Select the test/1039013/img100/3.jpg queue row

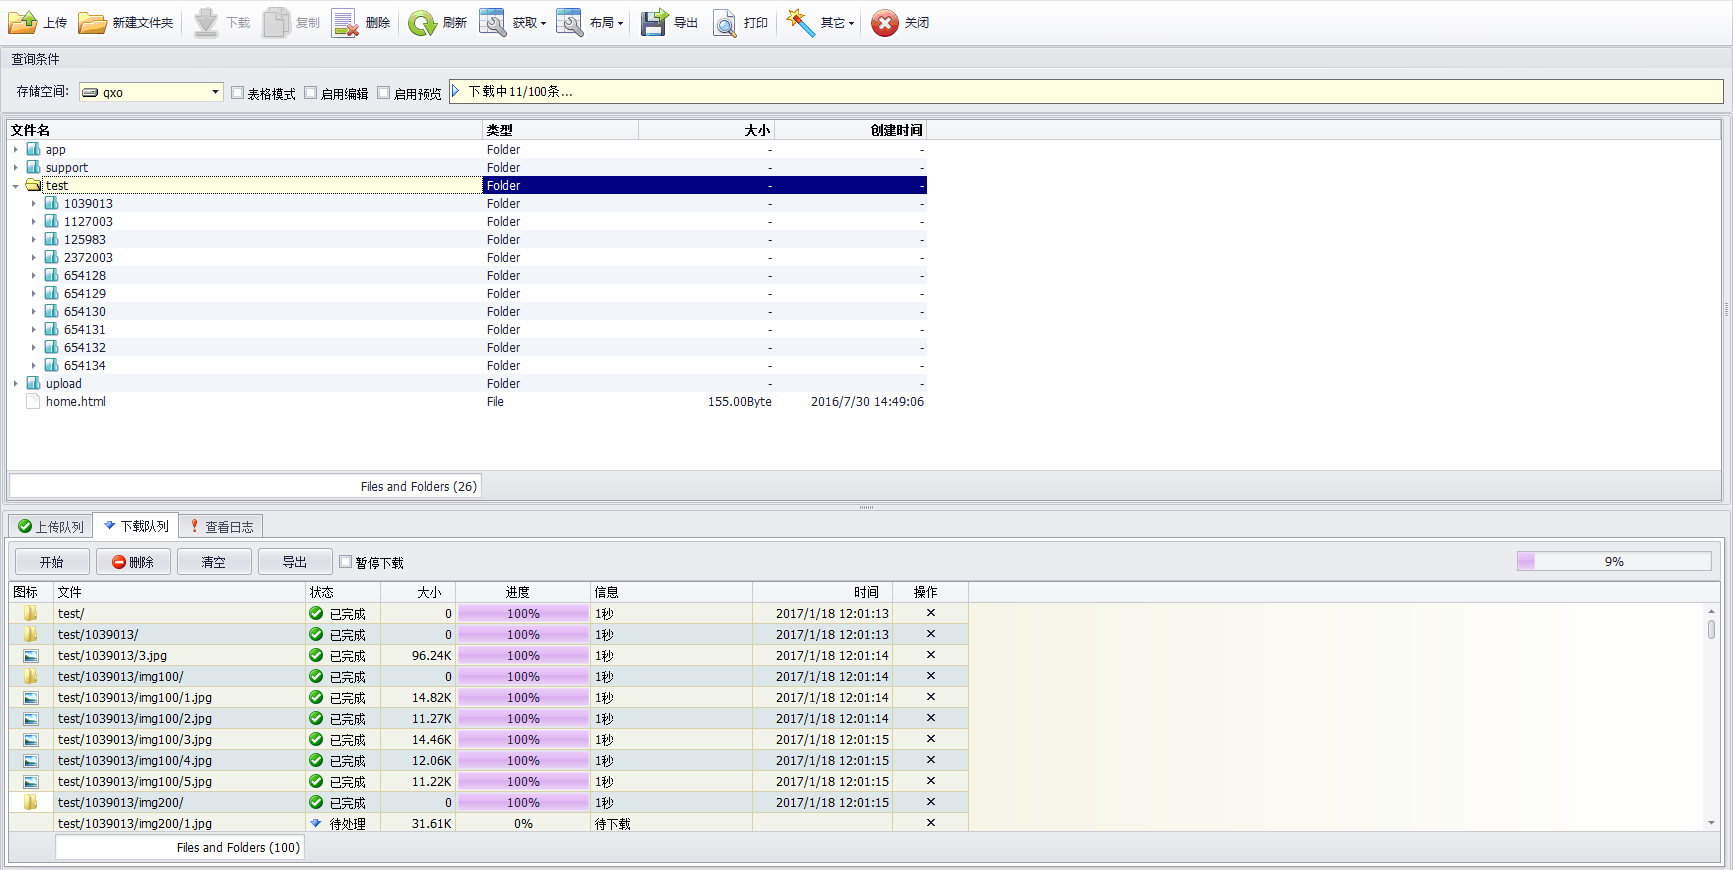pos(489,740)
